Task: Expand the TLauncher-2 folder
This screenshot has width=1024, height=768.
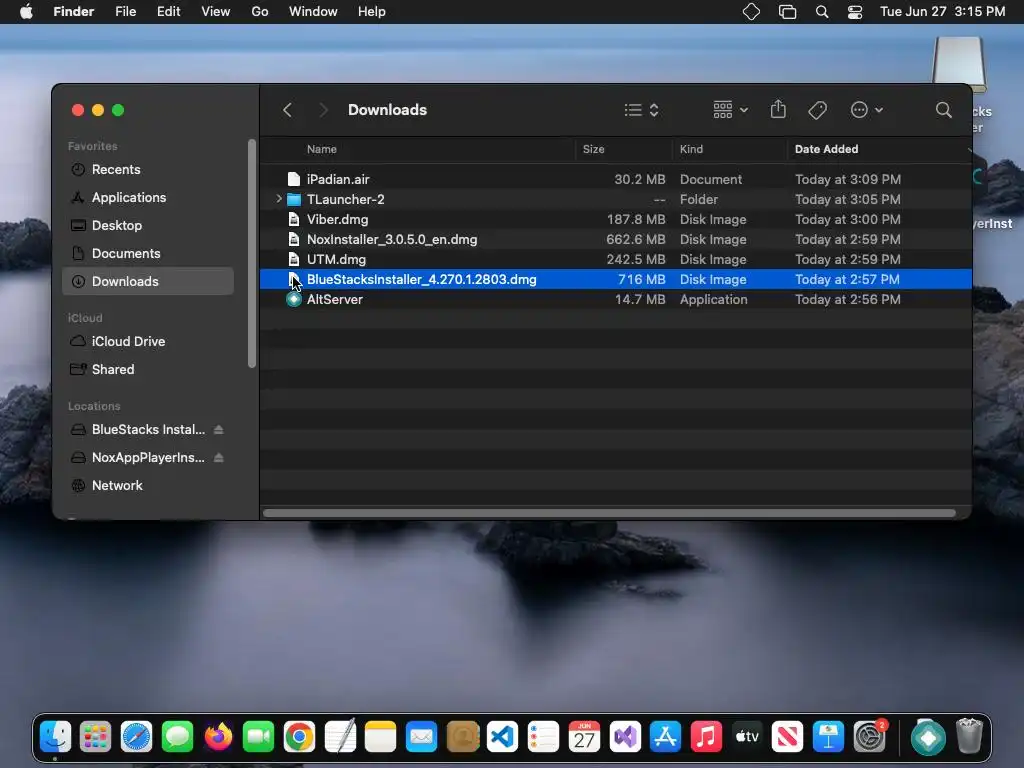Action: 279,199
